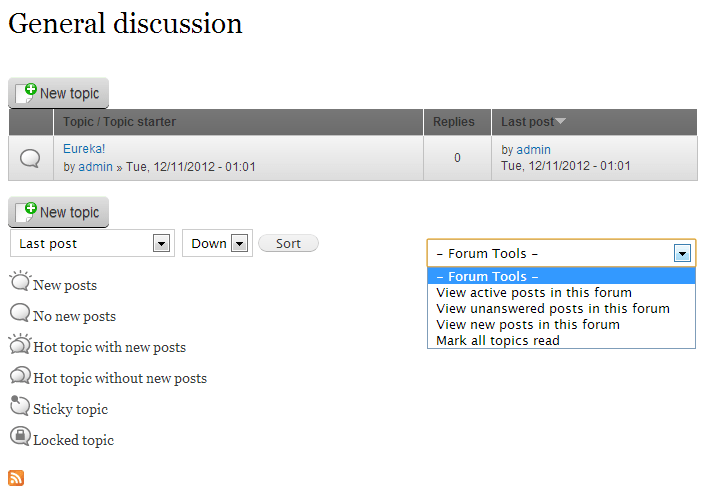The width and height of the screenshot is (708, 496).
Task: Click the Hot topic with new posts icon
Action: [x=20, y=345]
